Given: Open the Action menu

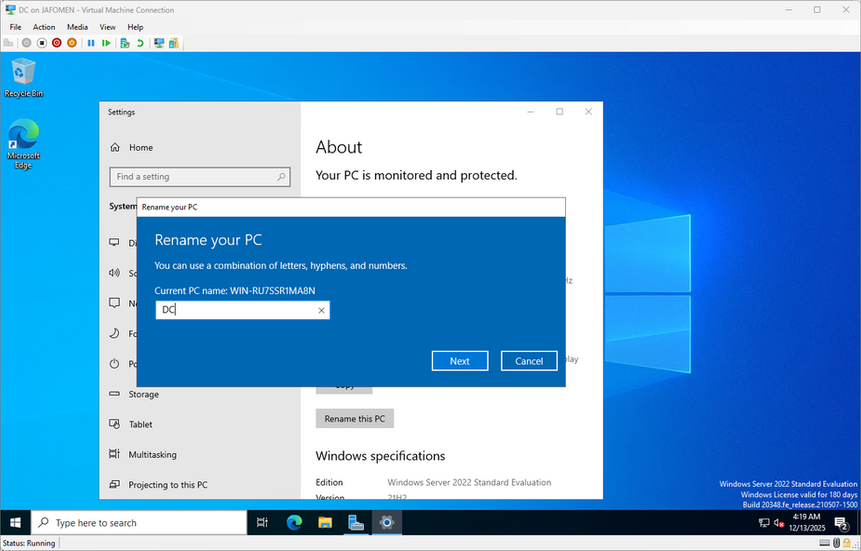Looking at the screenshot, I should point(44,27).
